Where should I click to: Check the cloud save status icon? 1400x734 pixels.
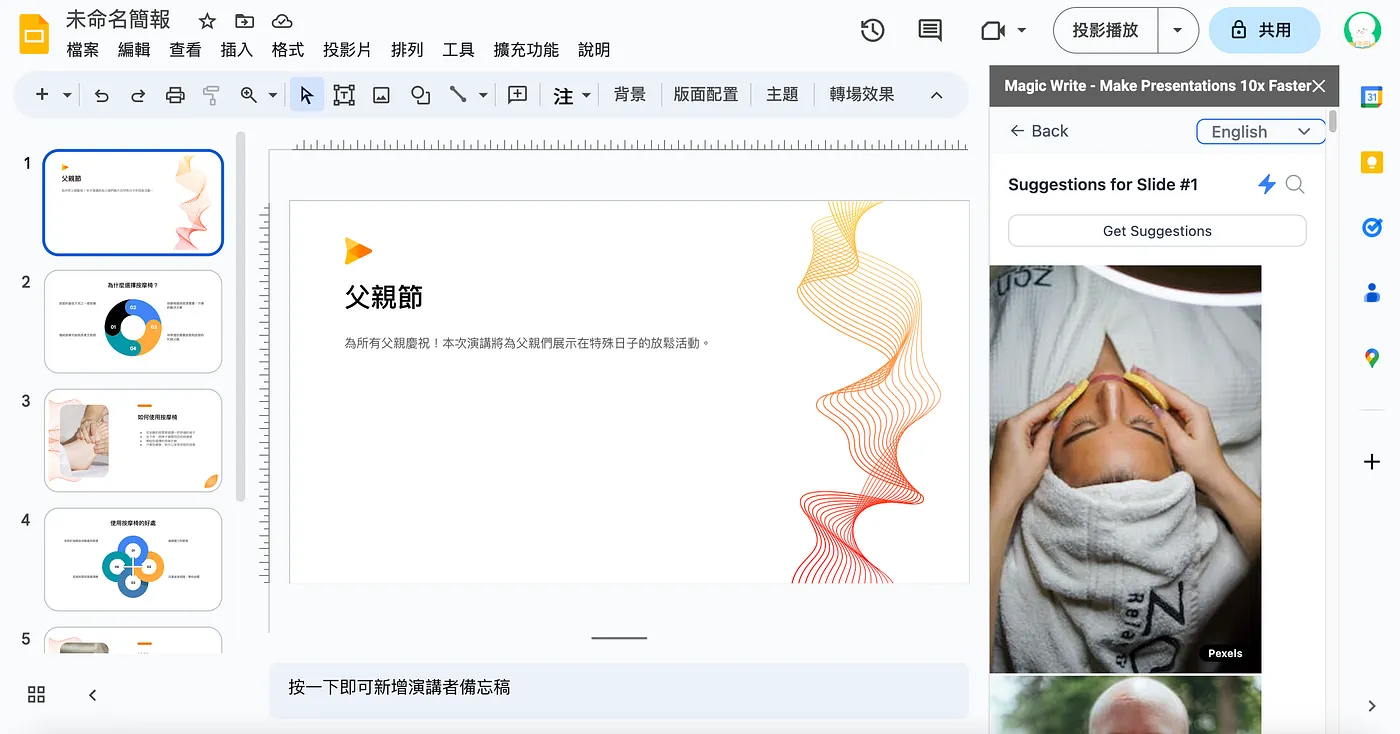[282, 21]
